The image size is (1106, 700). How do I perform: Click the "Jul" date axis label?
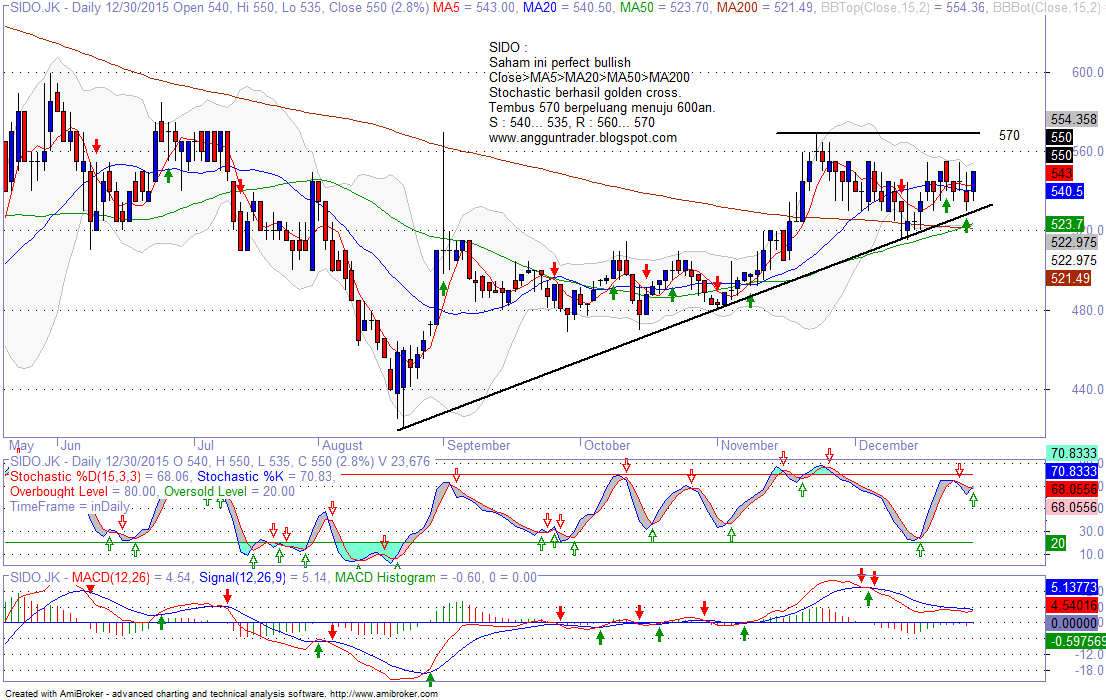coord(205,445)
